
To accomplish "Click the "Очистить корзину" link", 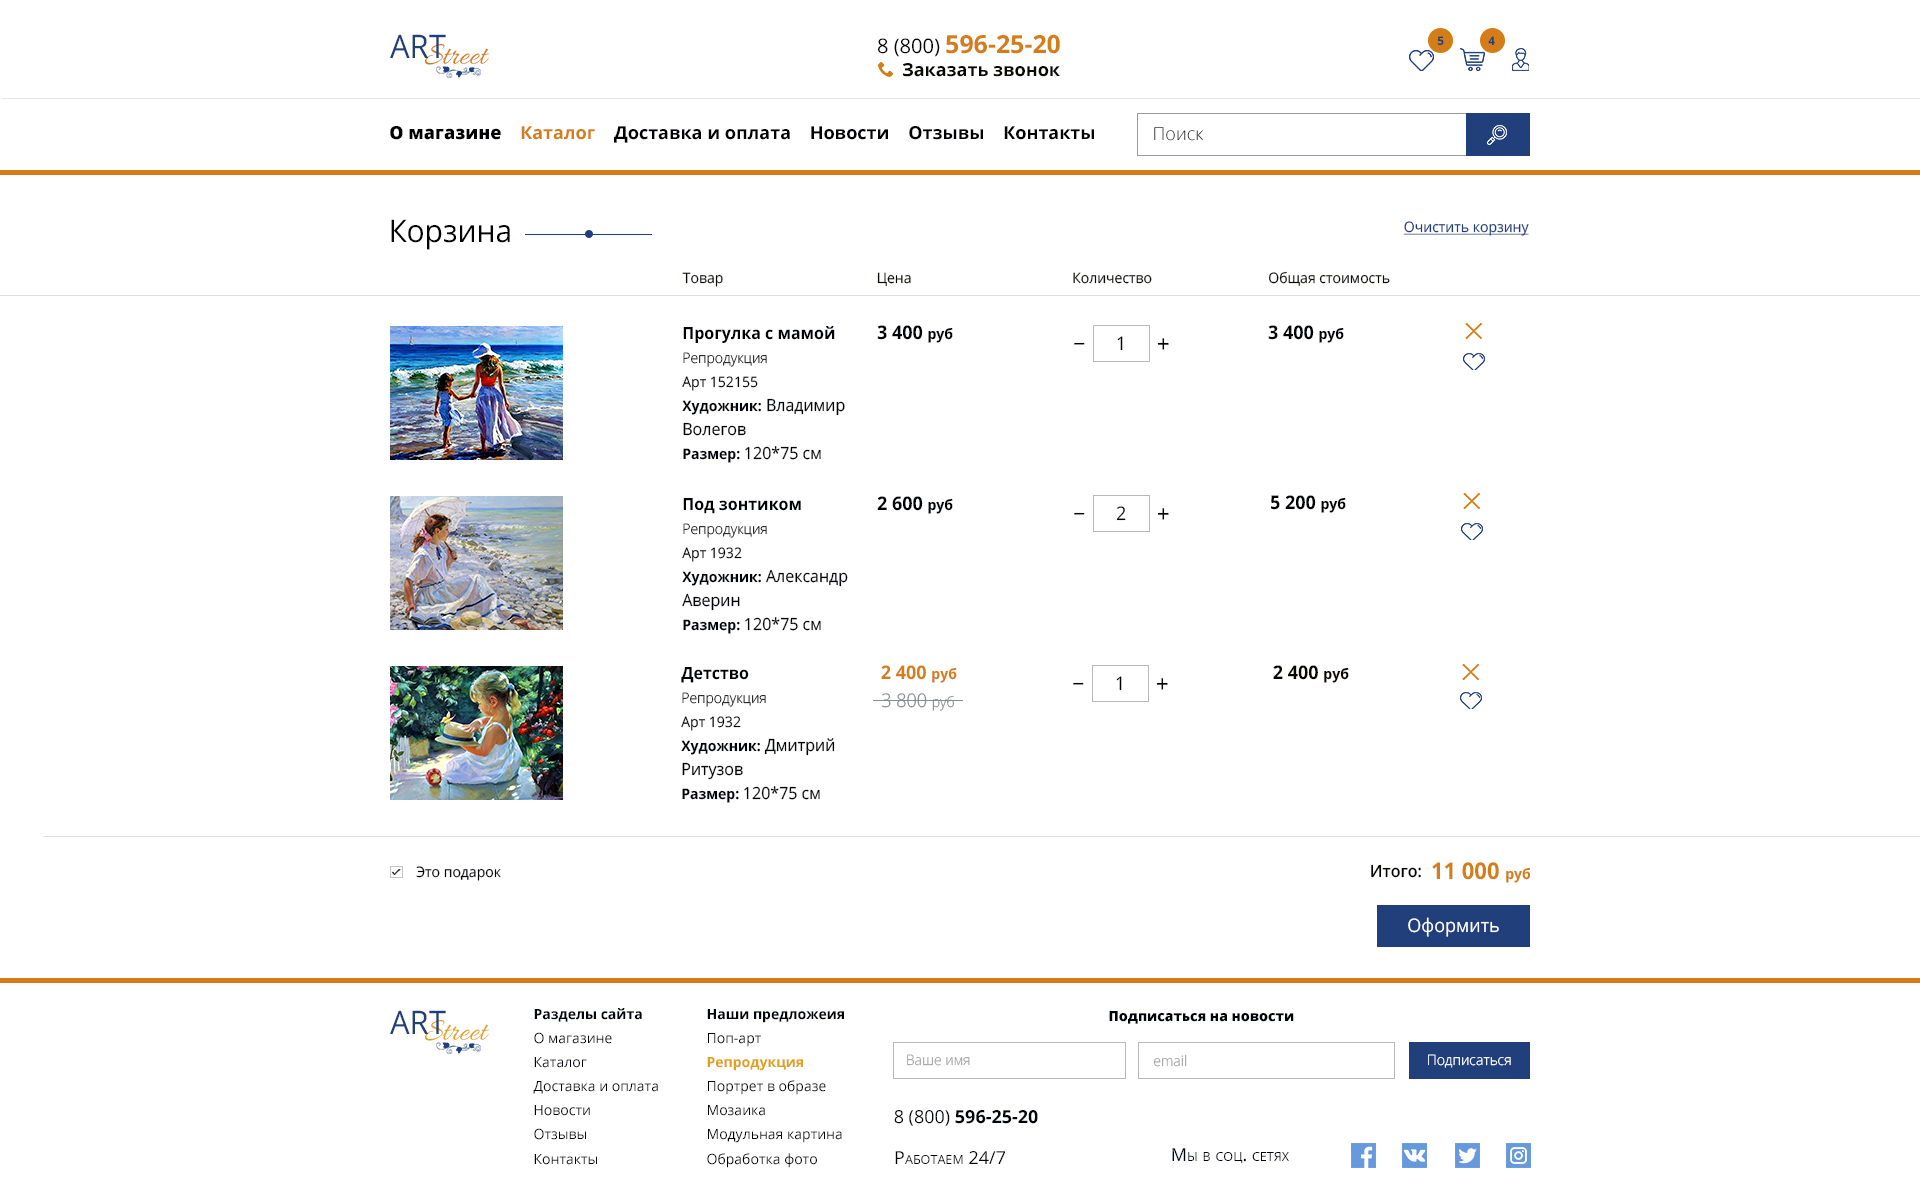I will (1465, 227).
